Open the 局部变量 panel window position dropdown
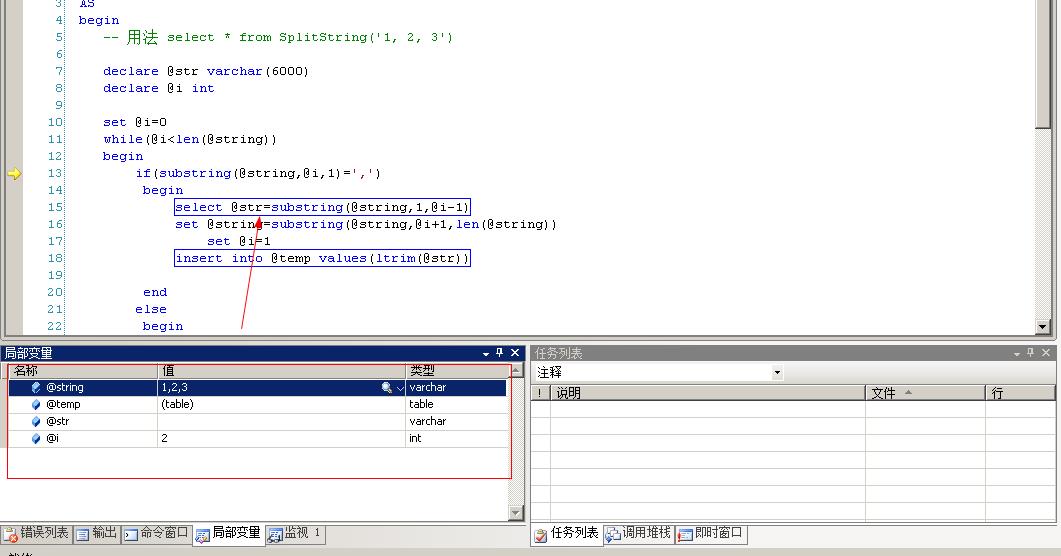This screenshot has width=1061, height=556. [485, 354]
